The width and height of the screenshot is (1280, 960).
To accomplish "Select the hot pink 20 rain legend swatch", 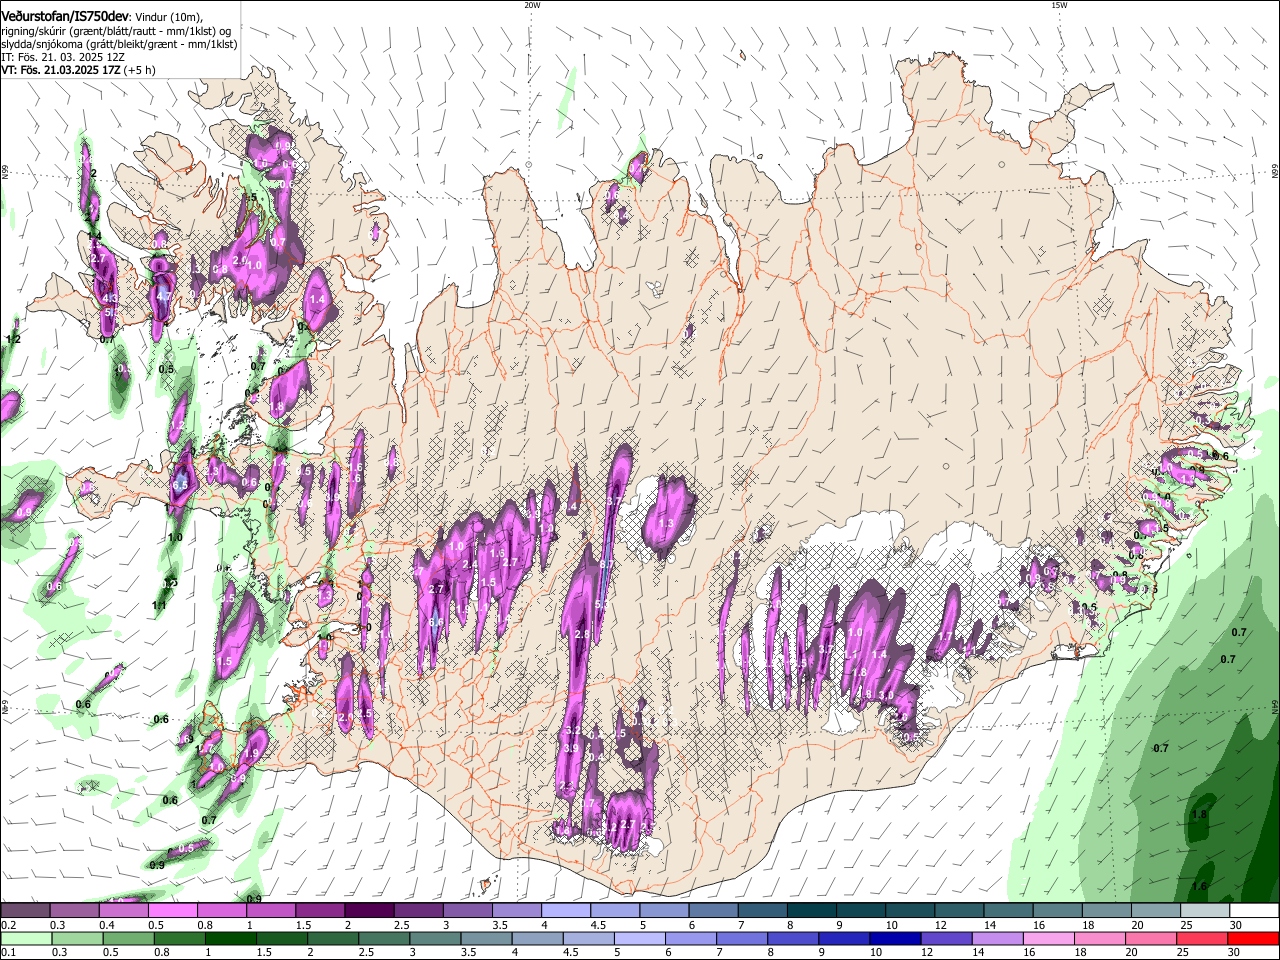I will click(1150, 938).
